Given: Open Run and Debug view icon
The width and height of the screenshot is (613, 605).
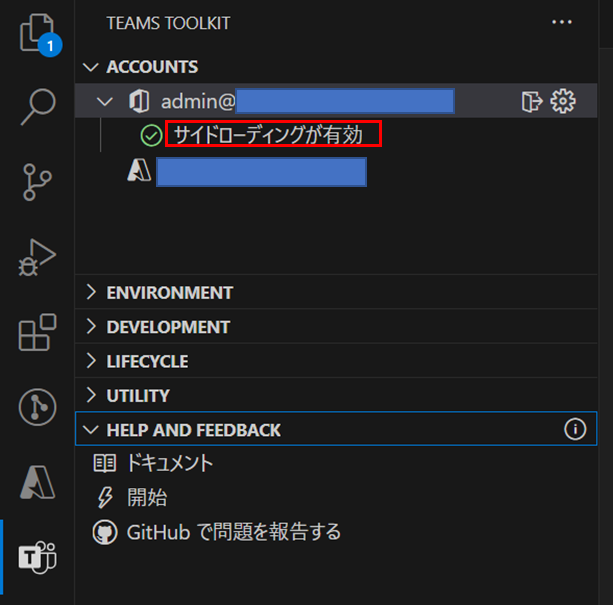Looking at the screenshot, I should (x=37, y=257).
